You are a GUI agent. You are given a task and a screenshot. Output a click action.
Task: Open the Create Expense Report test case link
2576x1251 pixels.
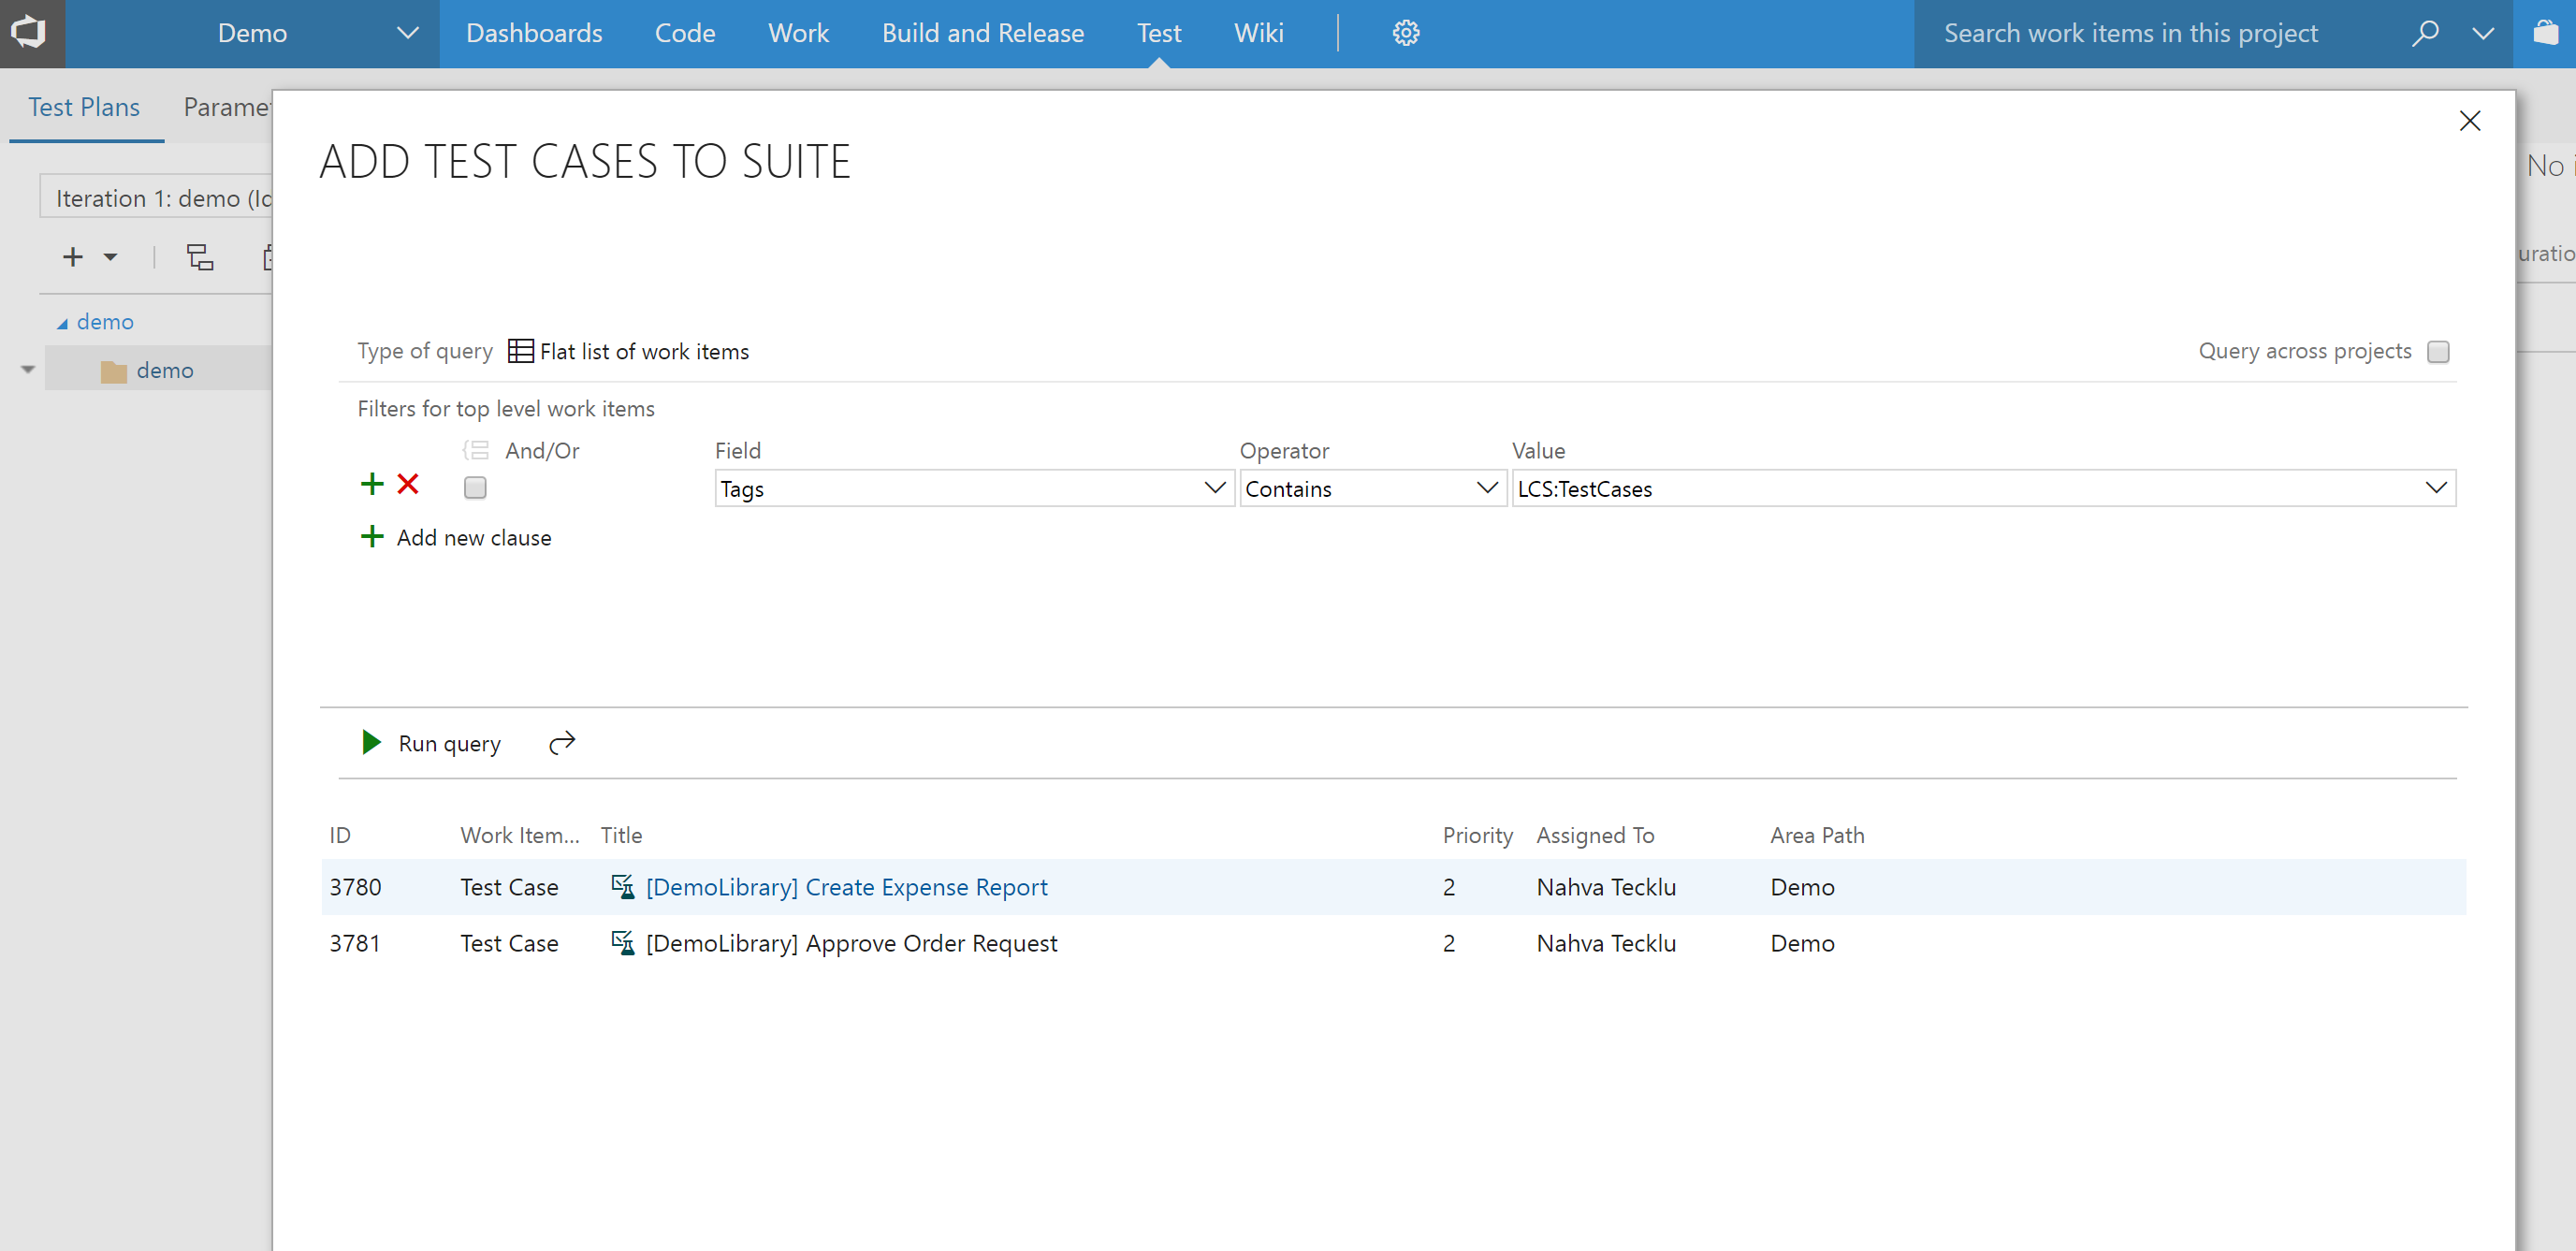(x=846, y=887)
